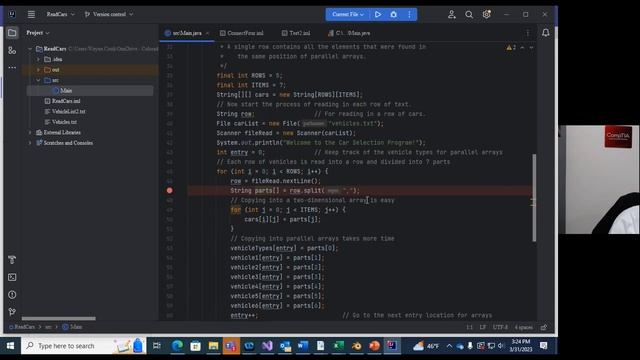Click the LF line separator indicator
This screenshot has width=640, height=360.
(x=483, y=327)
